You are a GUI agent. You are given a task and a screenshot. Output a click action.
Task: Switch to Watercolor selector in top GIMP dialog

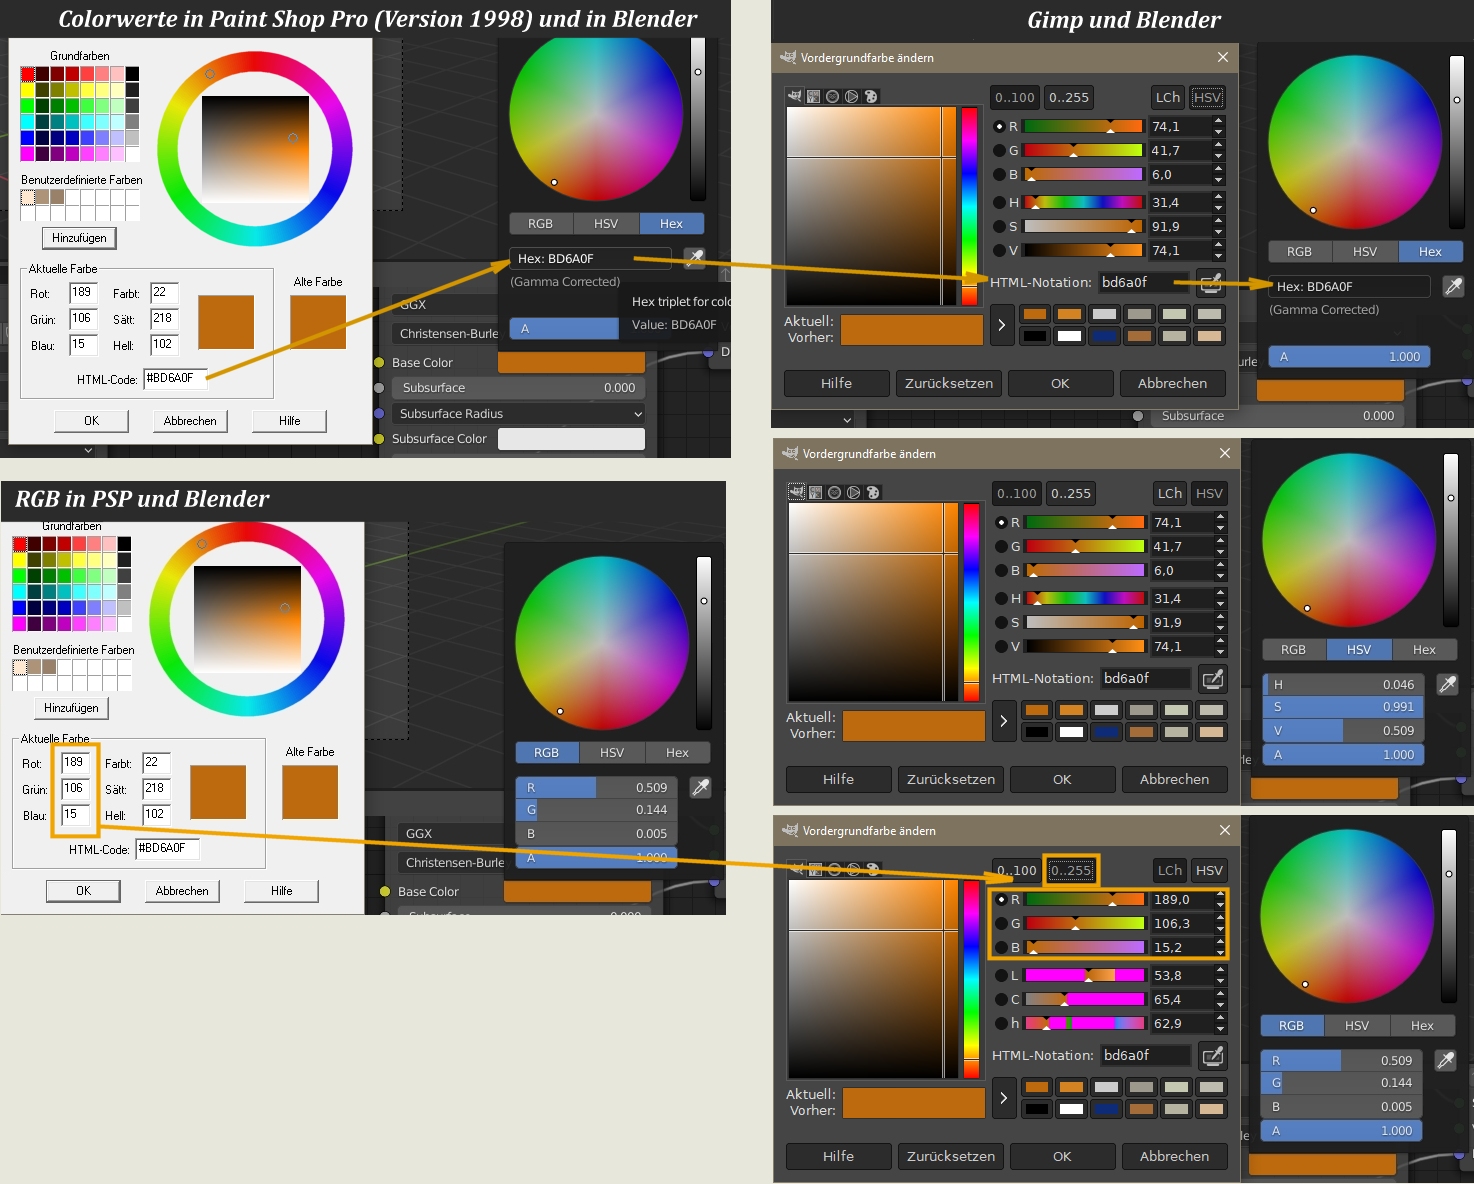tap(832, 96)
